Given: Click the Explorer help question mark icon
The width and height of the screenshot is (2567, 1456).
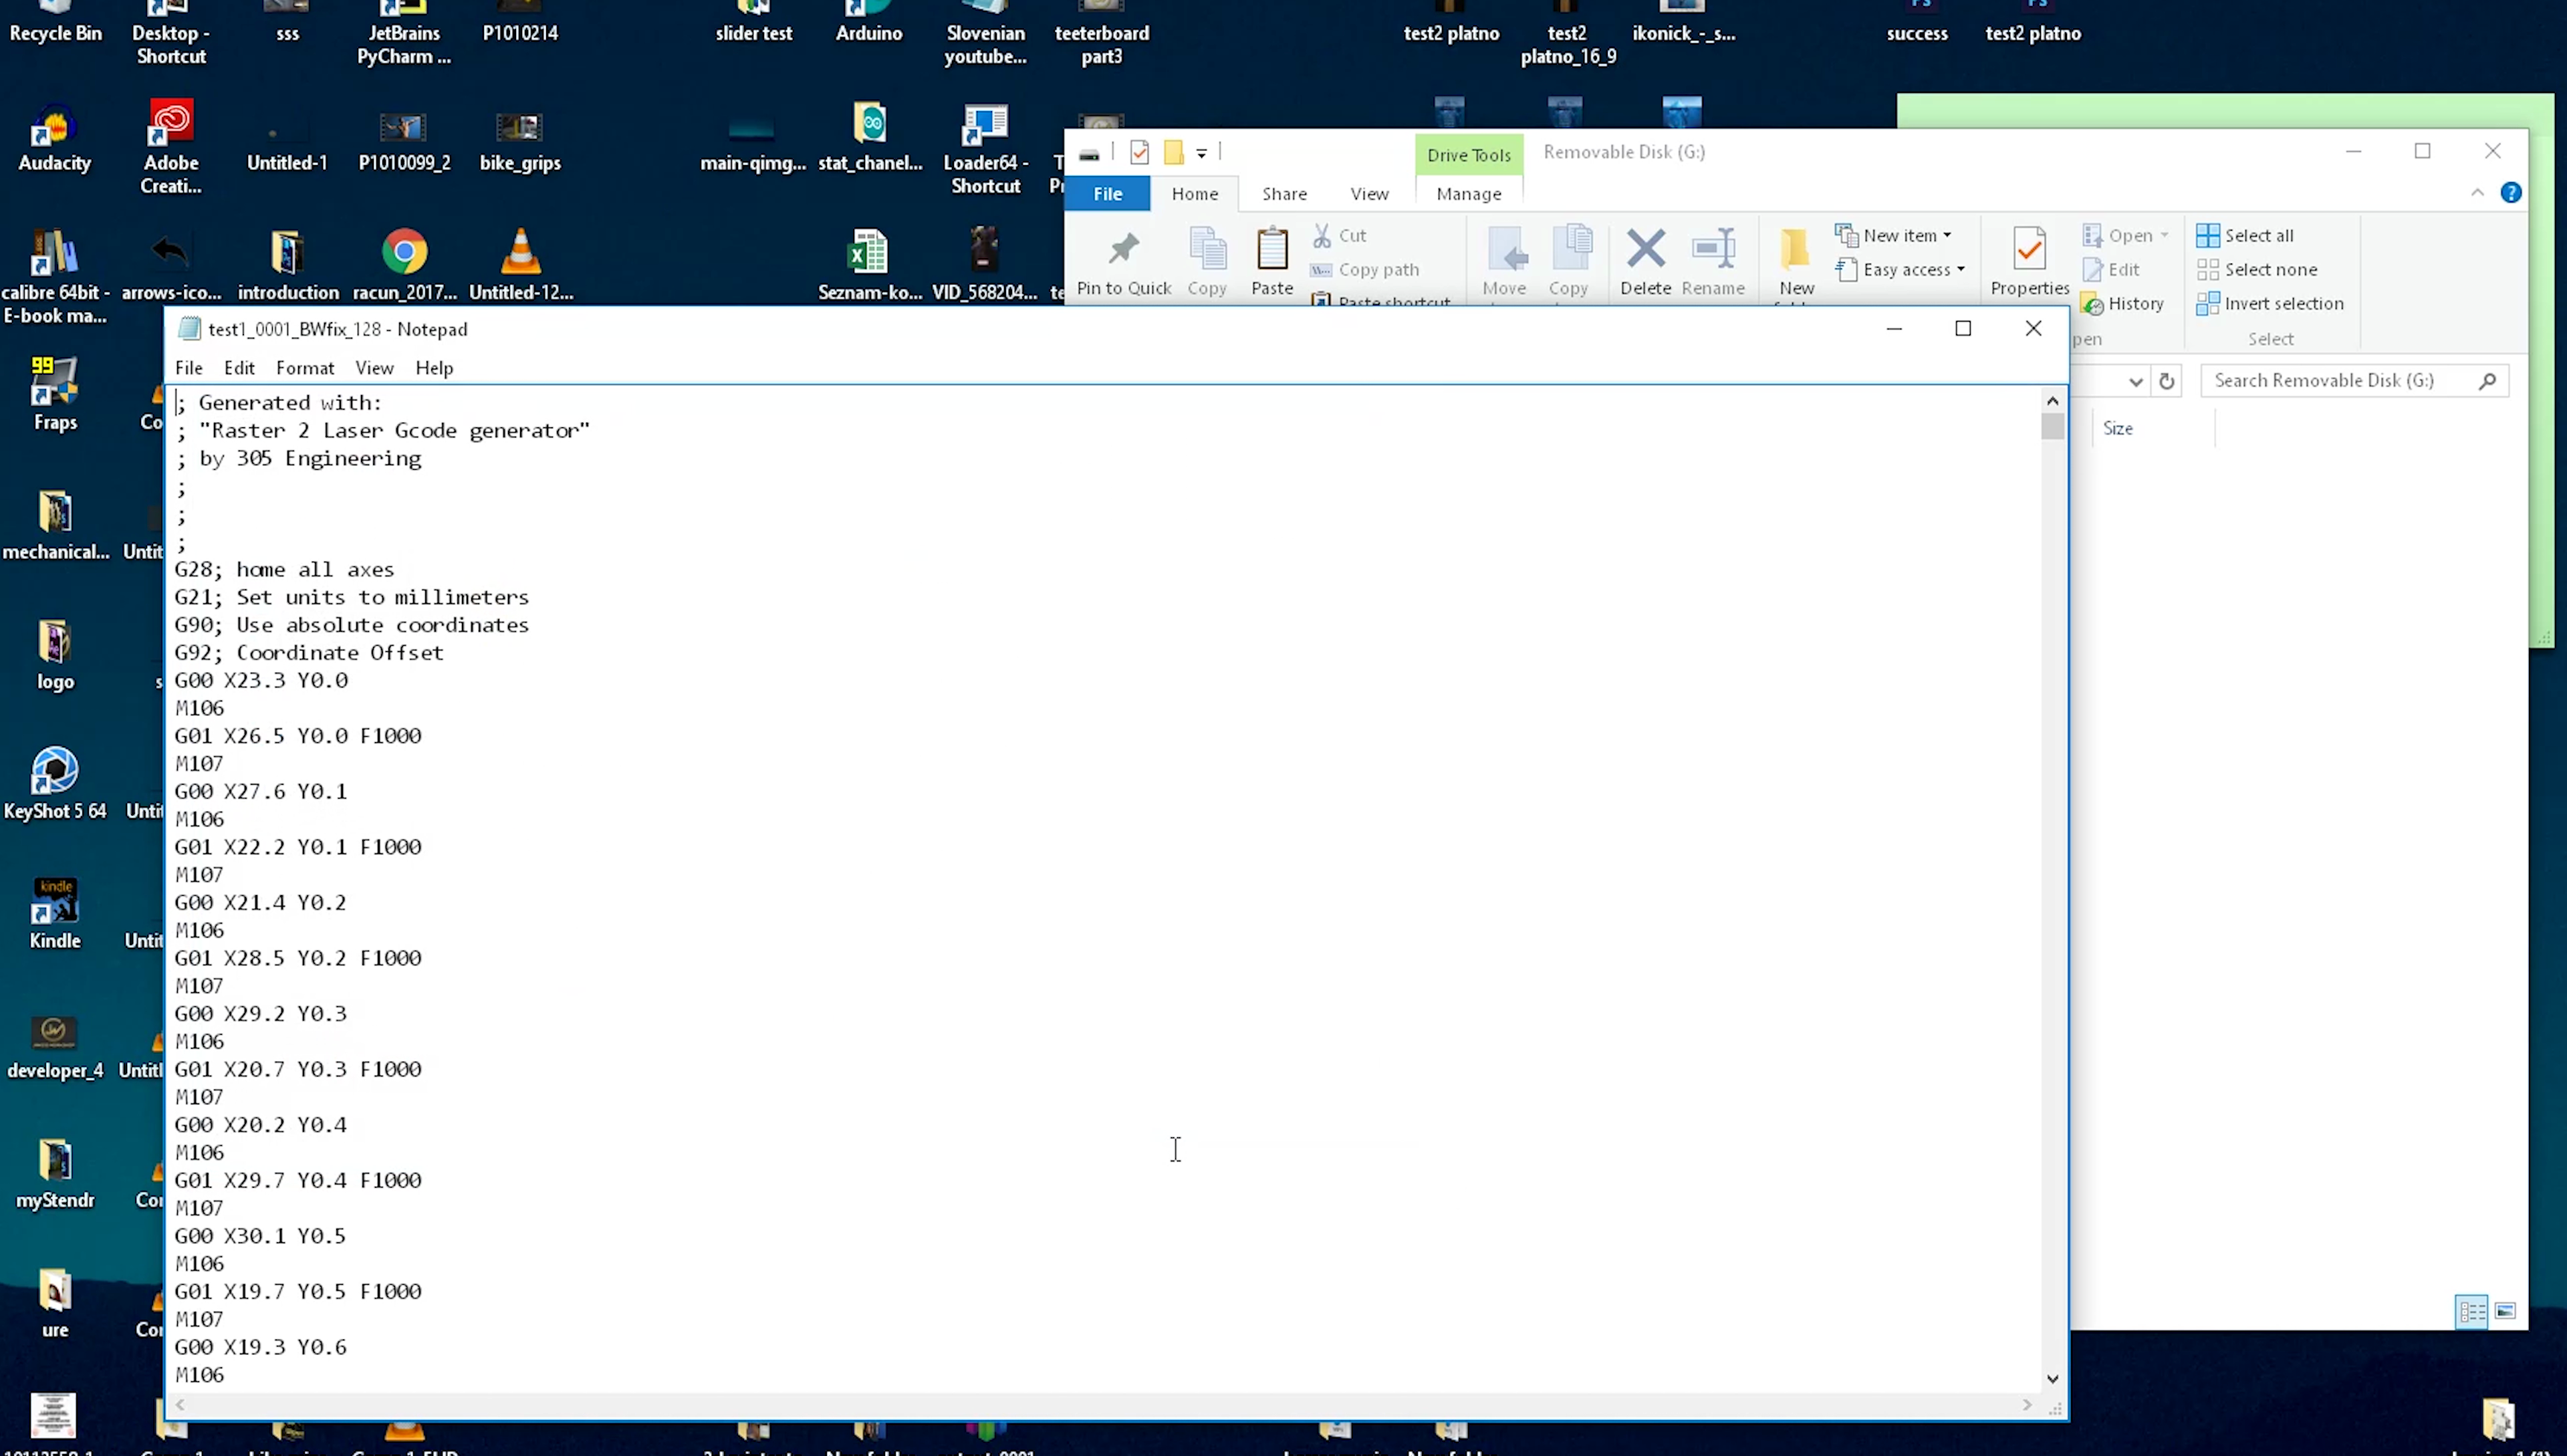Looking at the screenshot, I should tap(2510, 193).
